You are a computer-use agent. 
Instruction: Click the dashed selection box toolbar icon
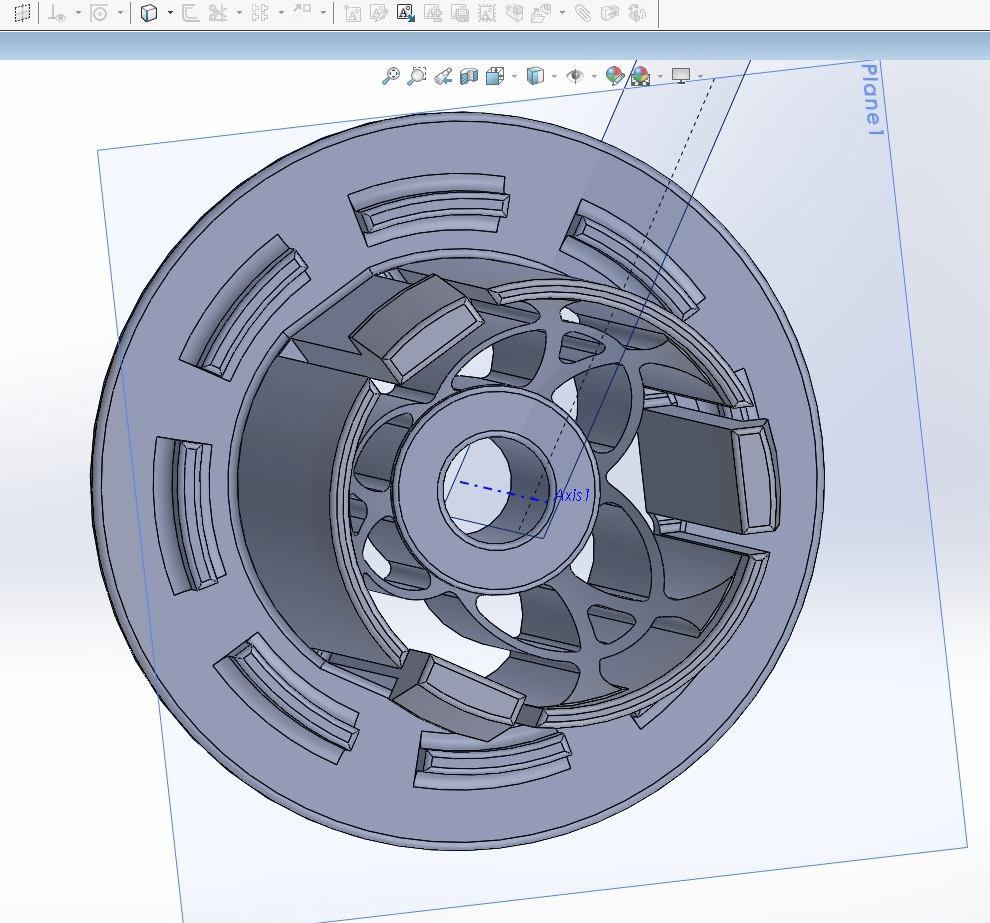[x=22, y=13]
